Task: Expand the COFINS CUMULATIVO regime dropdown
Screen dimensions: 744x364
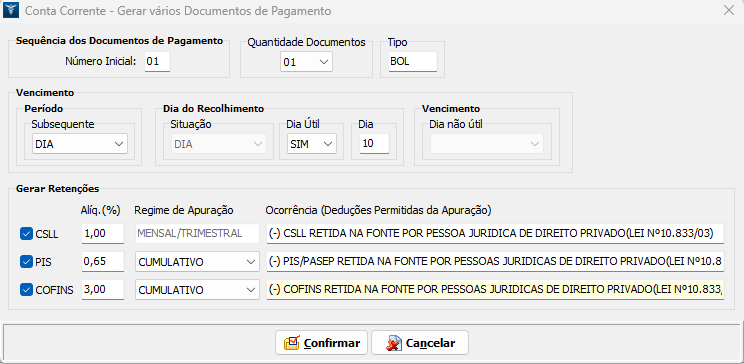Action: [x=197, y=289]
